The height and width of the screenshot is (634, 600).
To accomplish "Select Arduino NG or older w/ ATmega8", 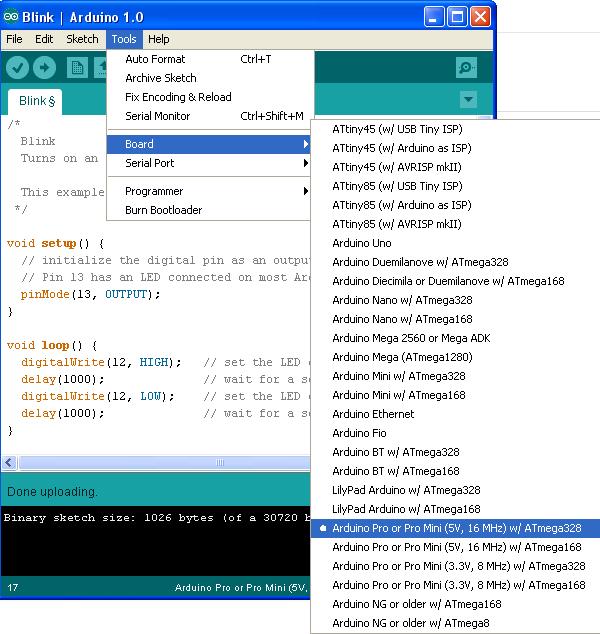I will coord(456,623).
